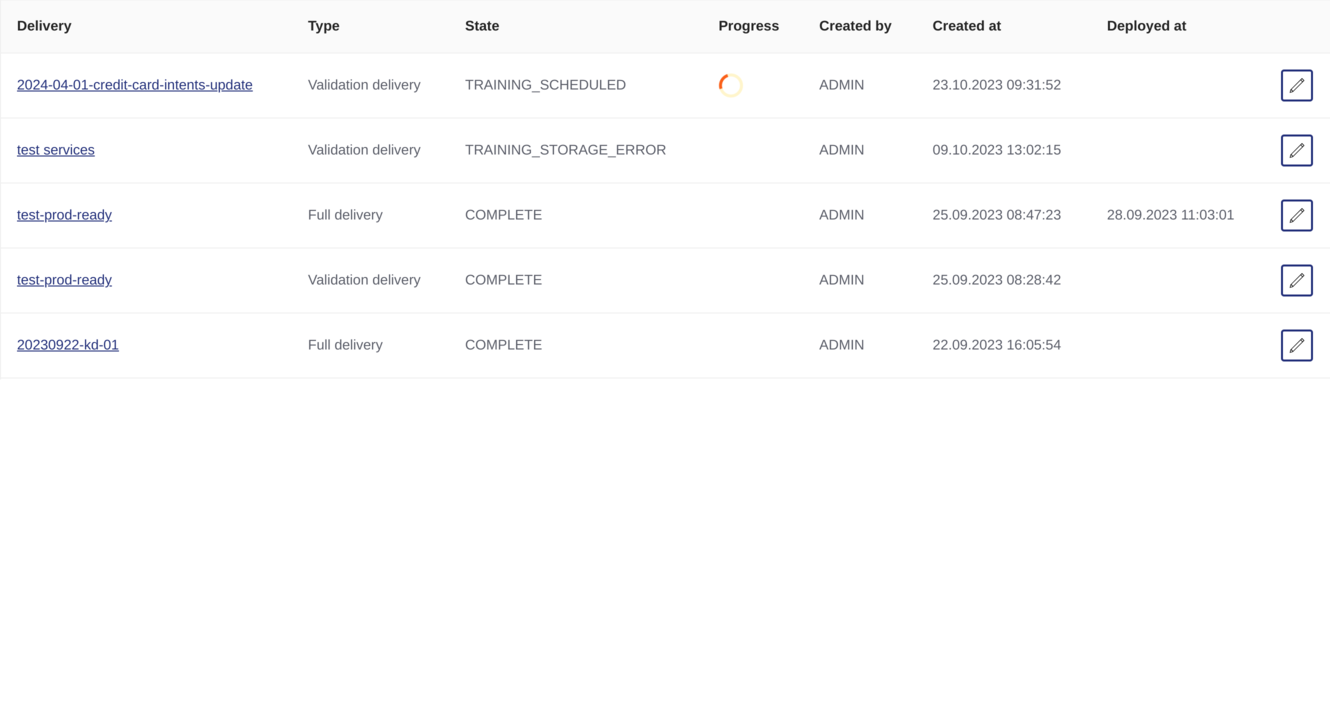Click the Created at column header
Screen dimensions: 1330x703
(966, 26)
